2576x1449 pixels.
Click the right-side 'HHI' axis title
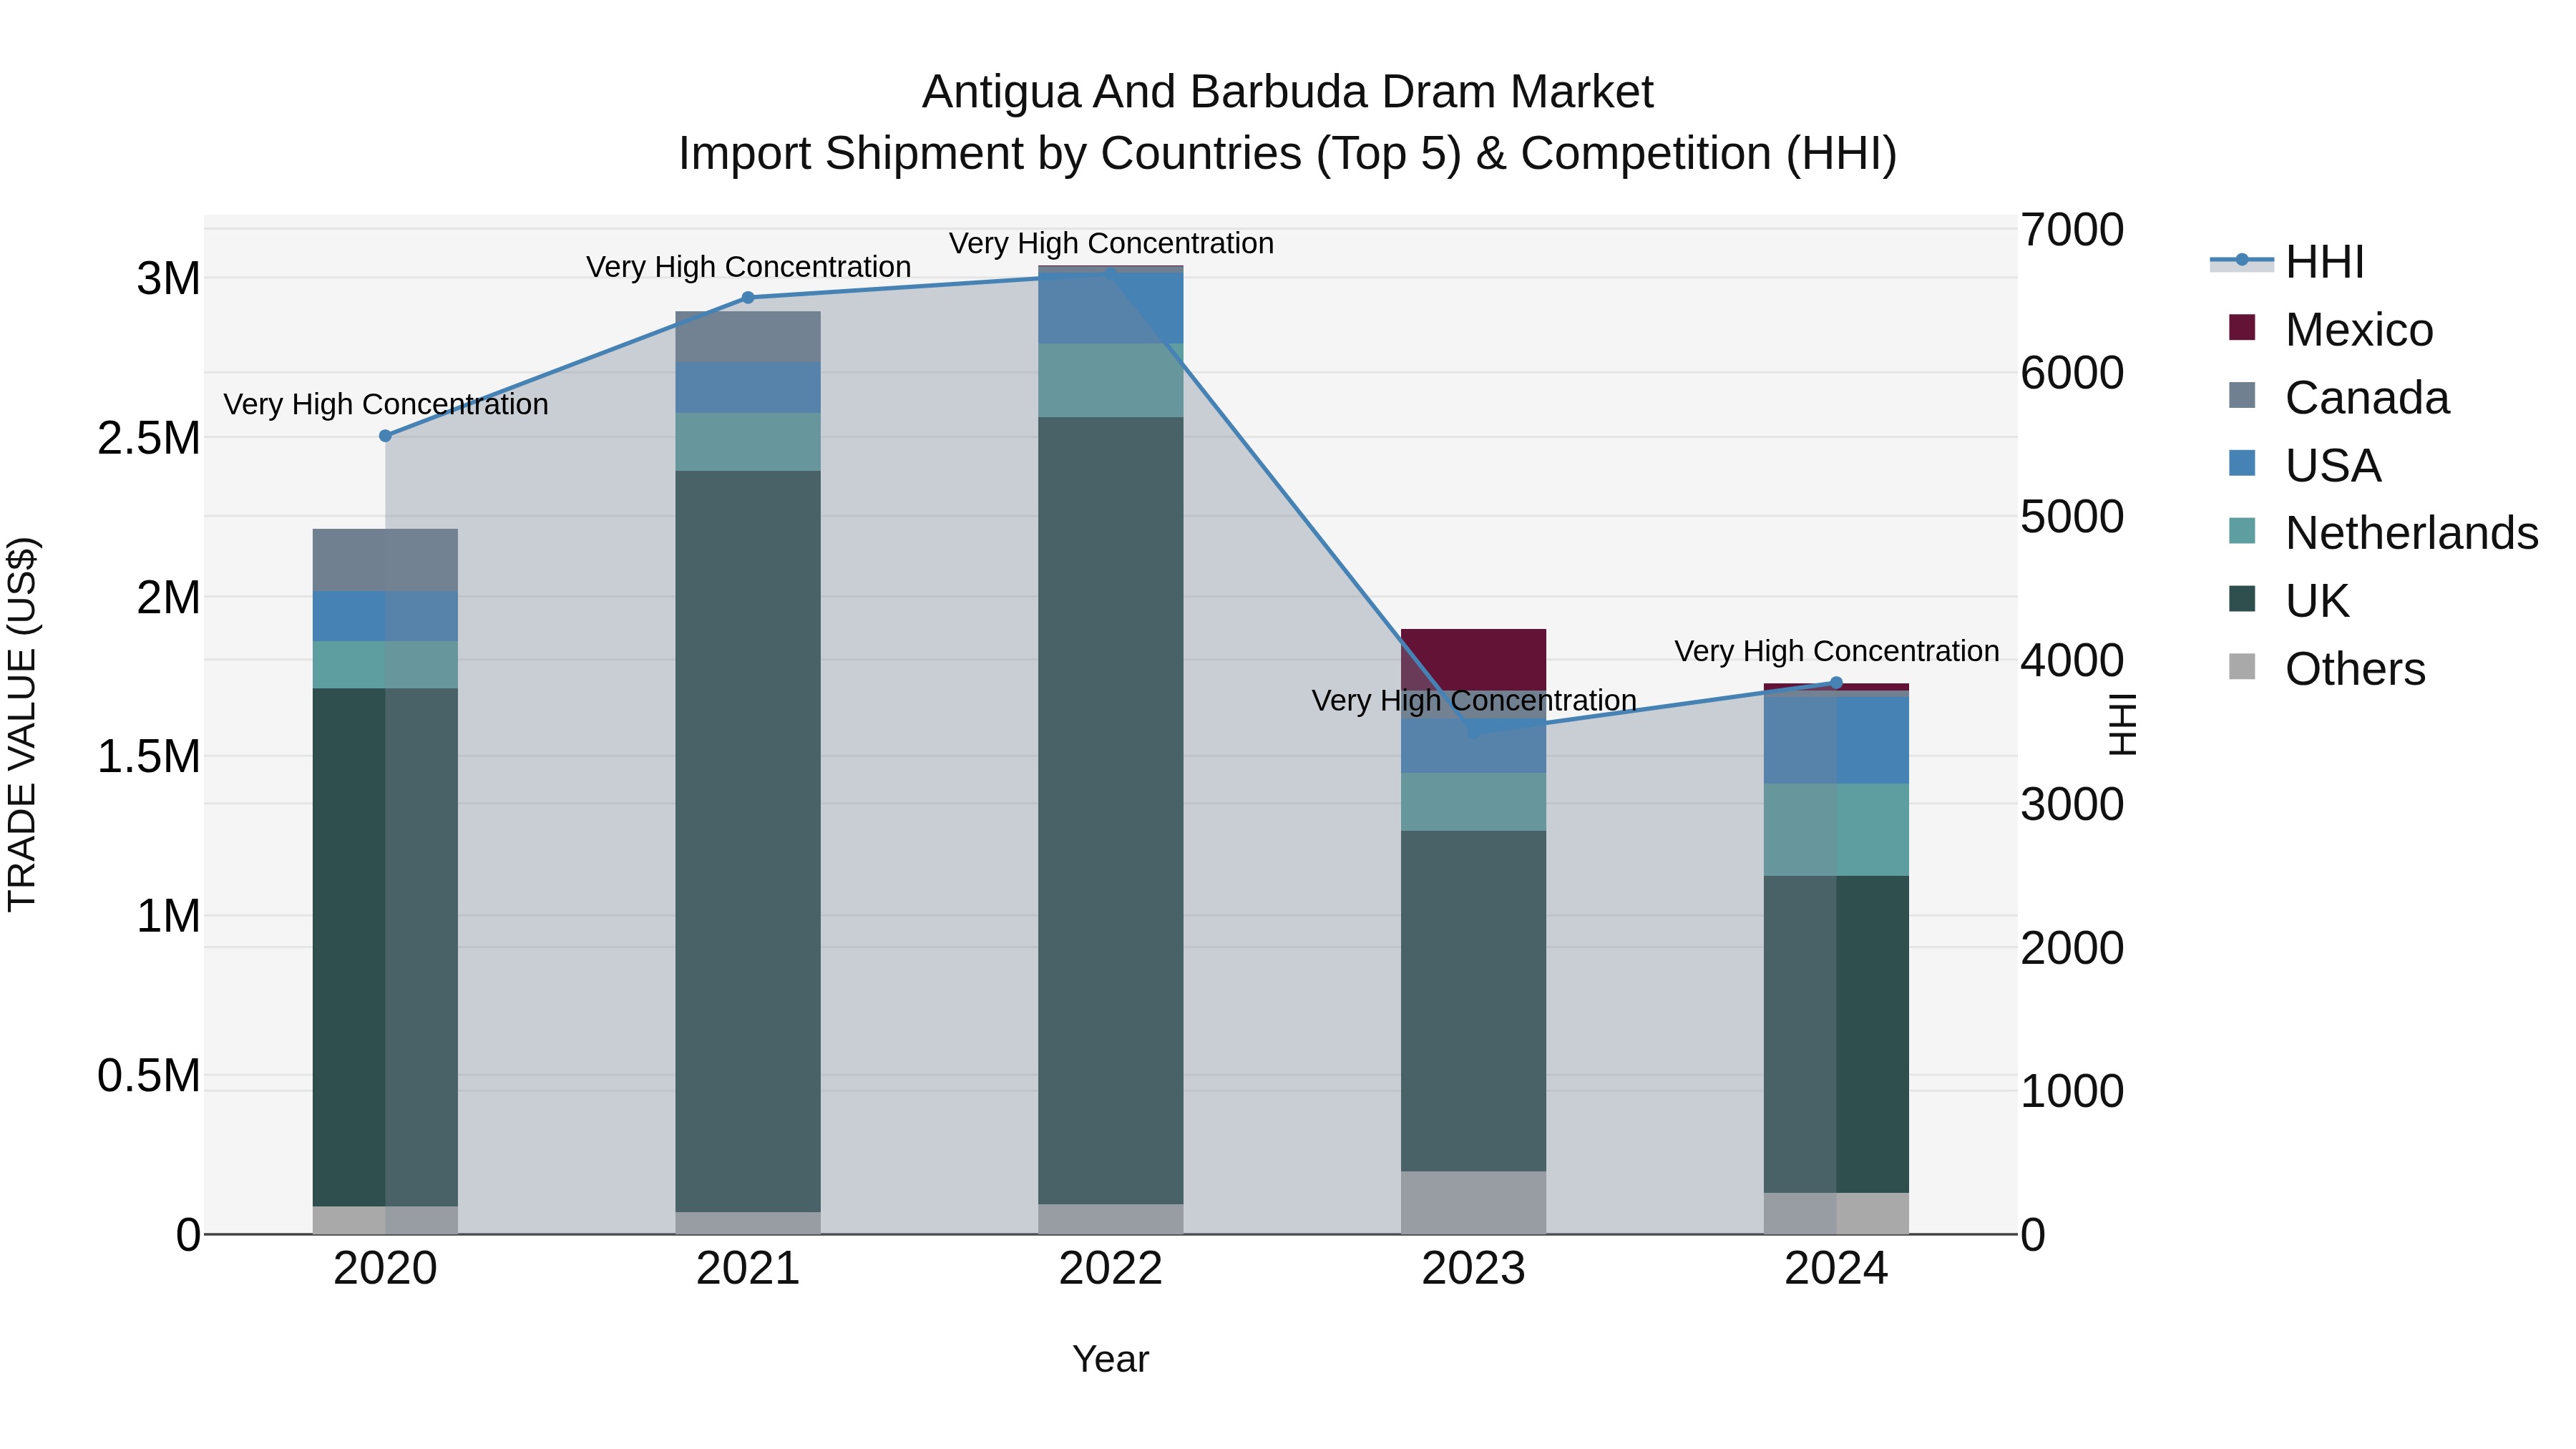(x=2122, y=724)
